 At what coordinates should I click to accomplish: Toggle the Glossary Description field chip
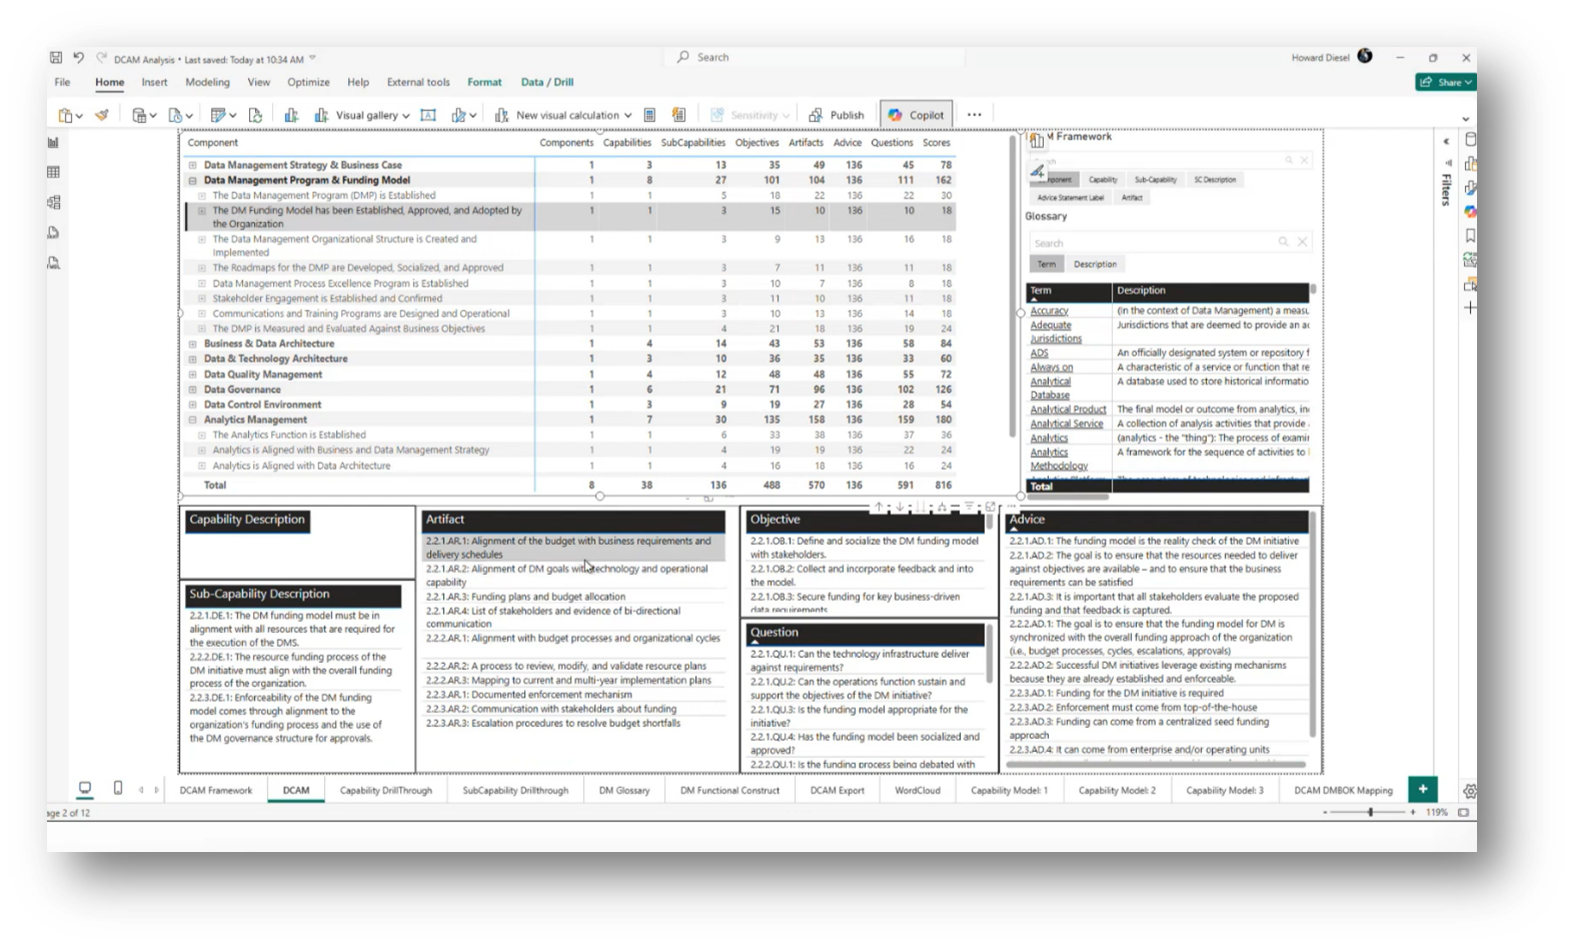coord(1095,264)
